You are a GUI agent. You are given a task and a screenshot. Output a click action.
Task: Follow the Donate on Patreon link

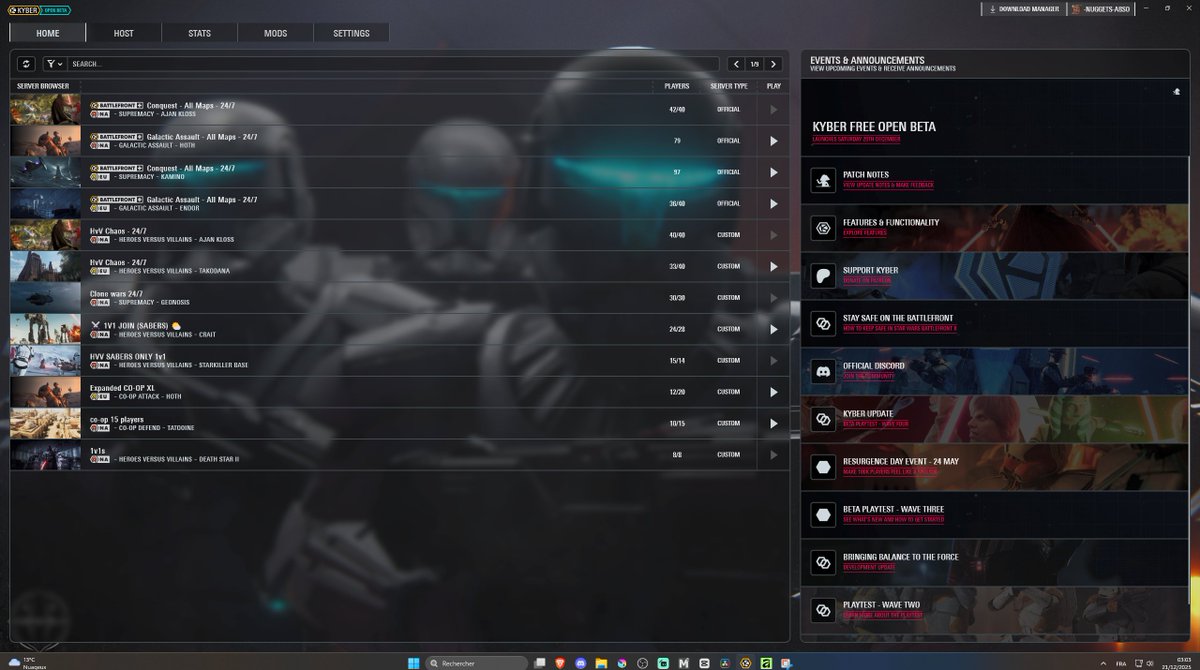tap(867, 281)
